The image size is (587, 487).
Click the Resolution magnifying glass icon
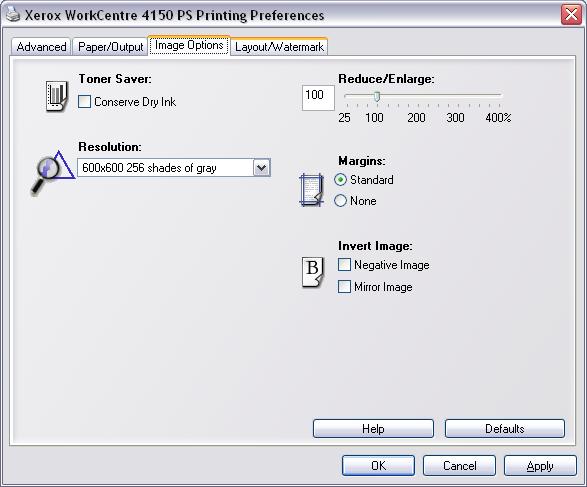pos(52,172)
